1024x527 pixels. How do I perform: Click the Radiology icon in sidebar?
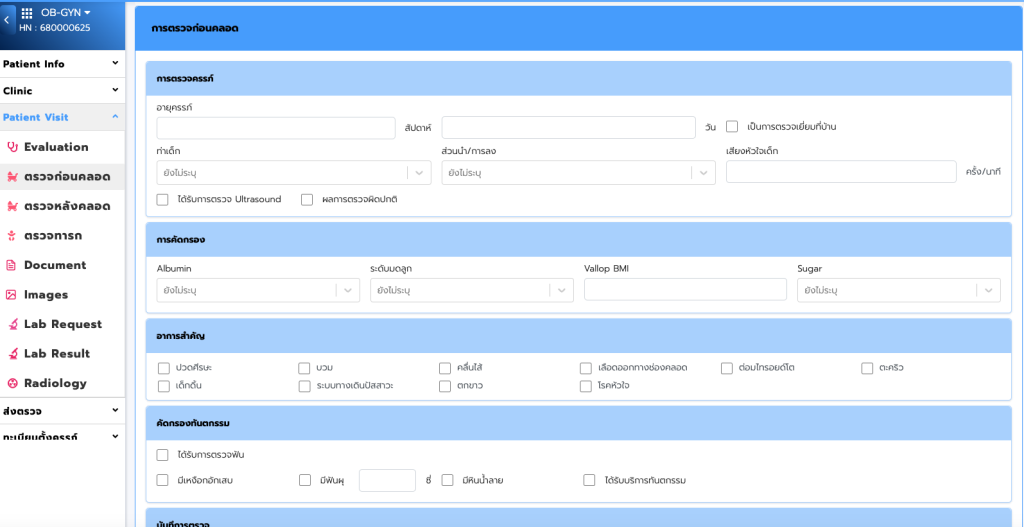12,383
